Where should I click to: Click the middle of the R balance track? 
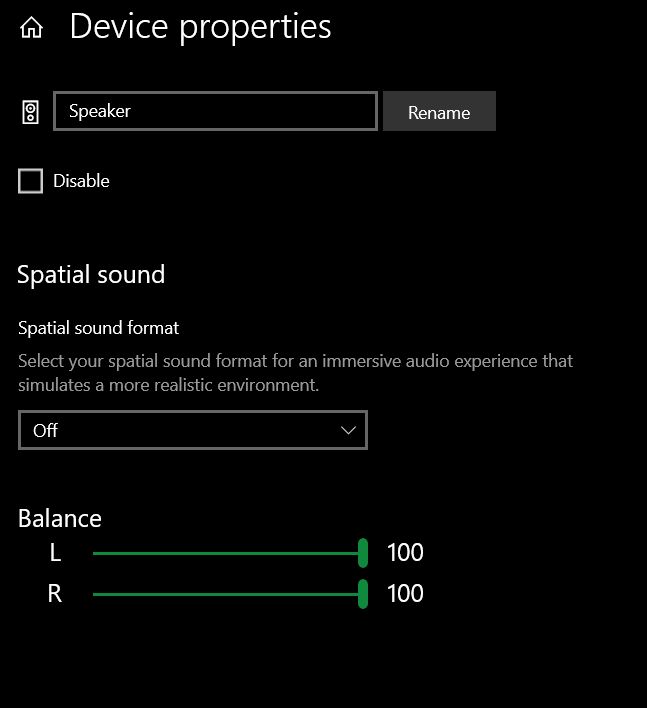coord(226,594)
